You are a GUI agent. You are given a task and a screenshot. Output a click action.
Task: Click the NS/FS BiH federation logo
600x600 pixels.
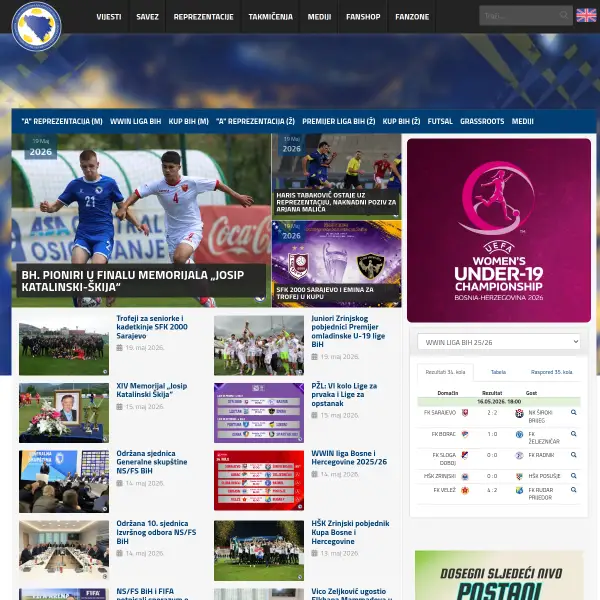[x=36, y=26]
